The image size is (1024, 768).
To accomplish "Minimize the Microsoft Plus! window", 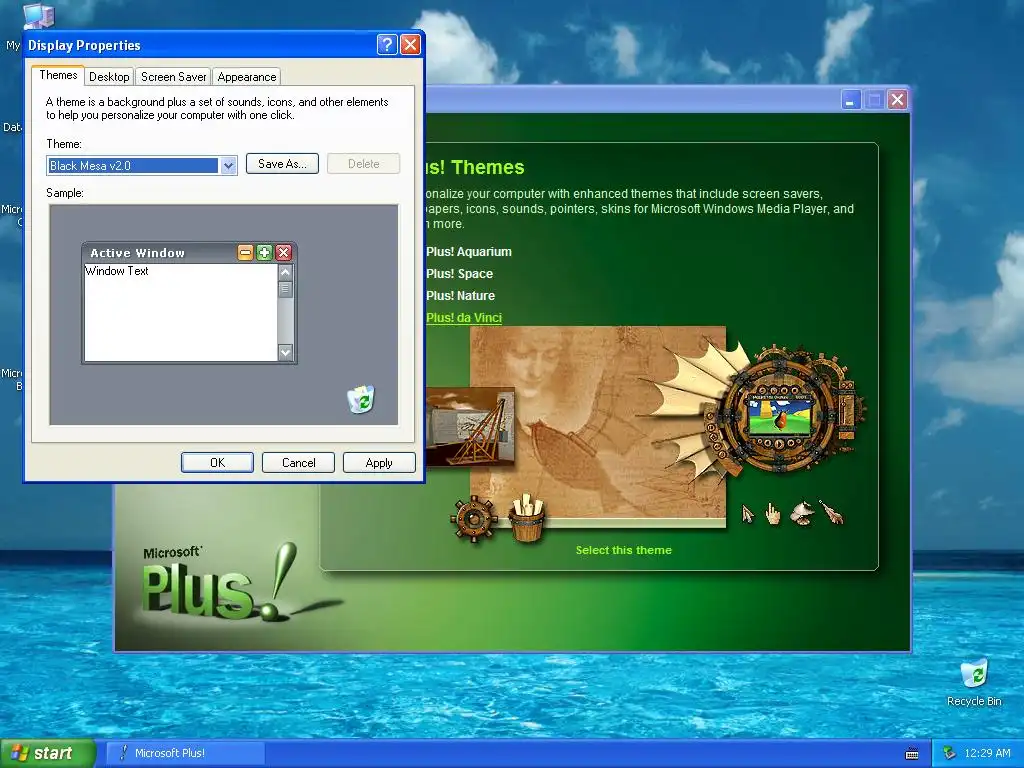I will point(850,100).
